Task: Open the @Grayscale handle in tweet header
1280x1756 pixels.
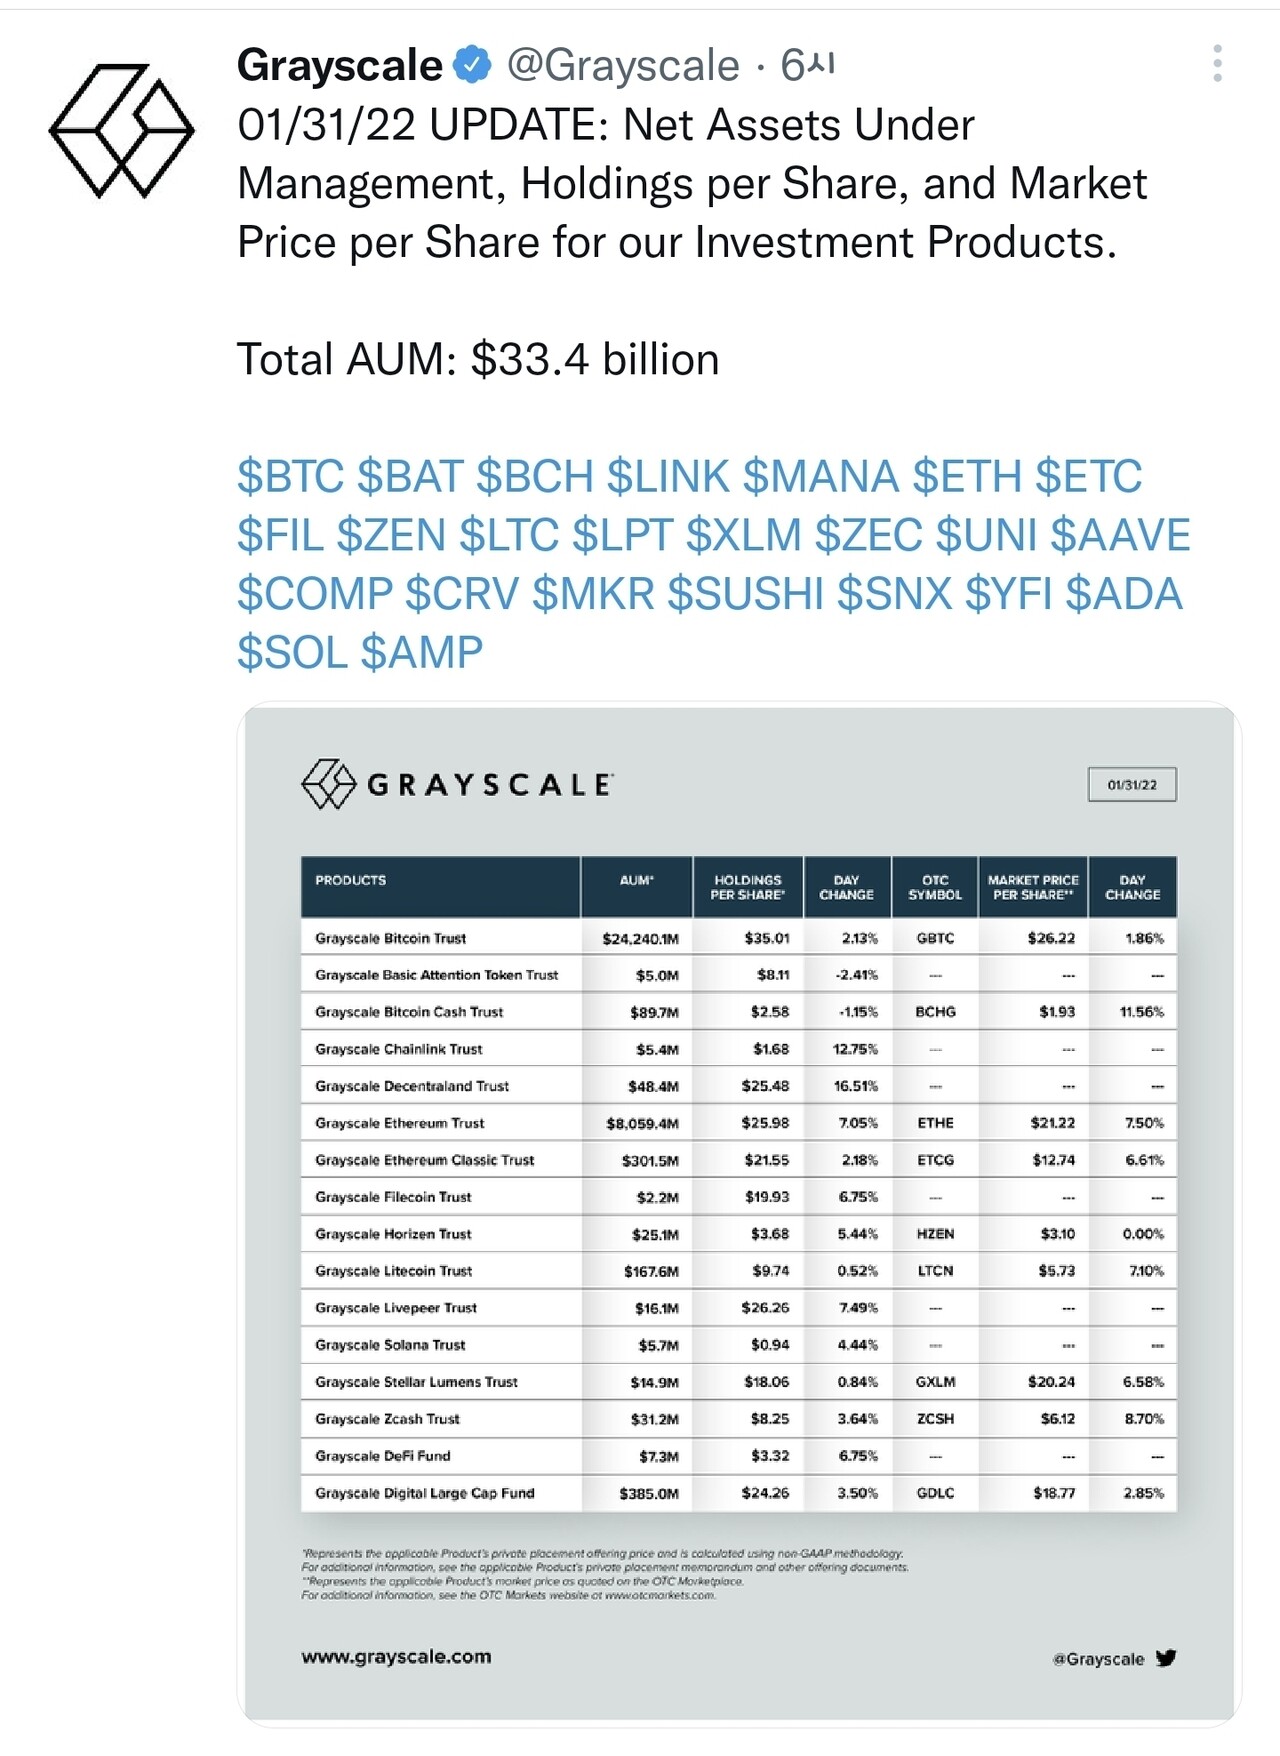Action: [623, 66]
